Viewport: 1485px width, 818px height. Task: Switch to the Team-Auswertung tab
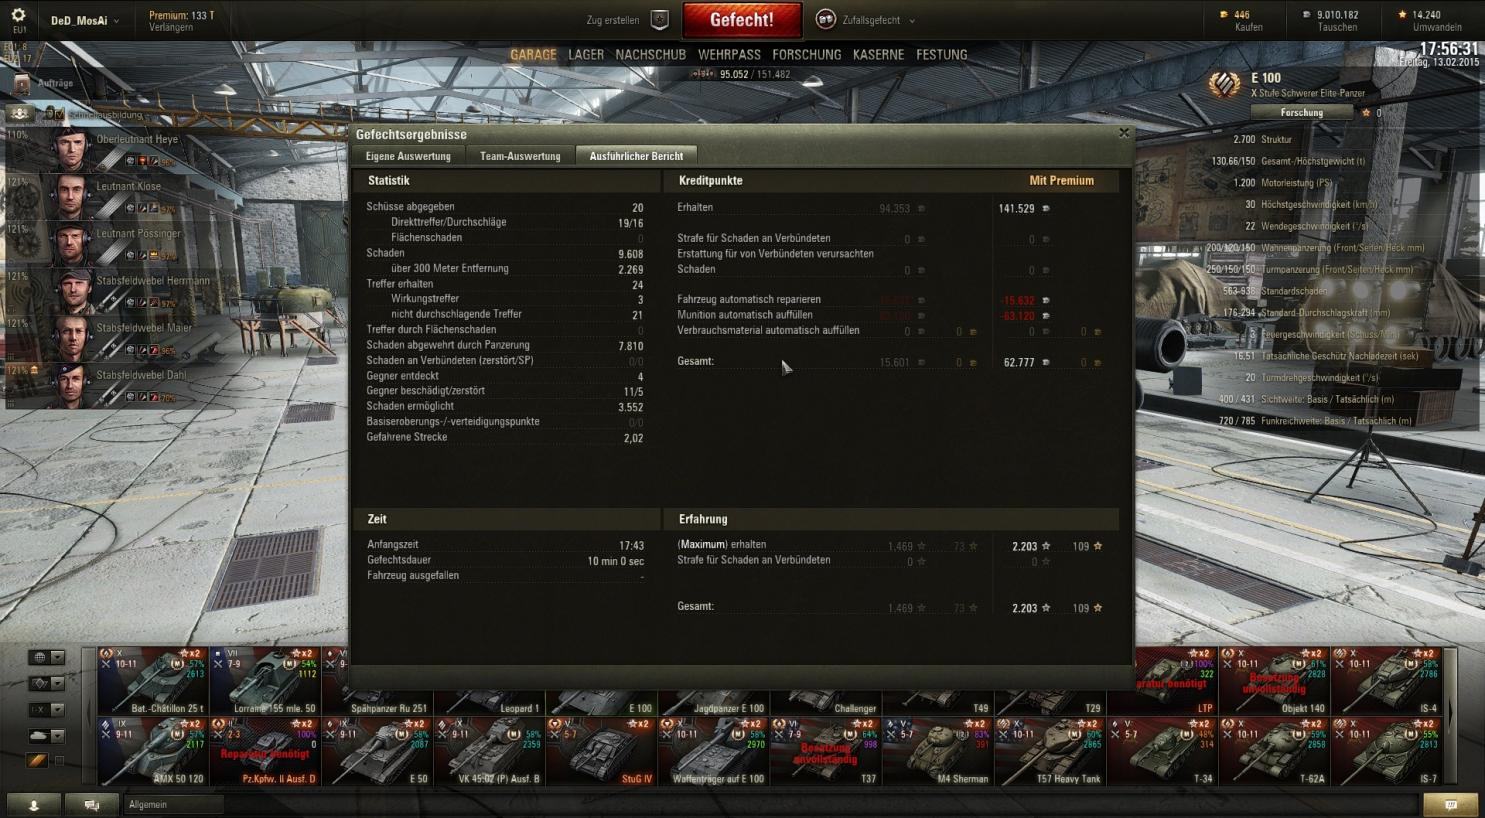coord(520,156)
